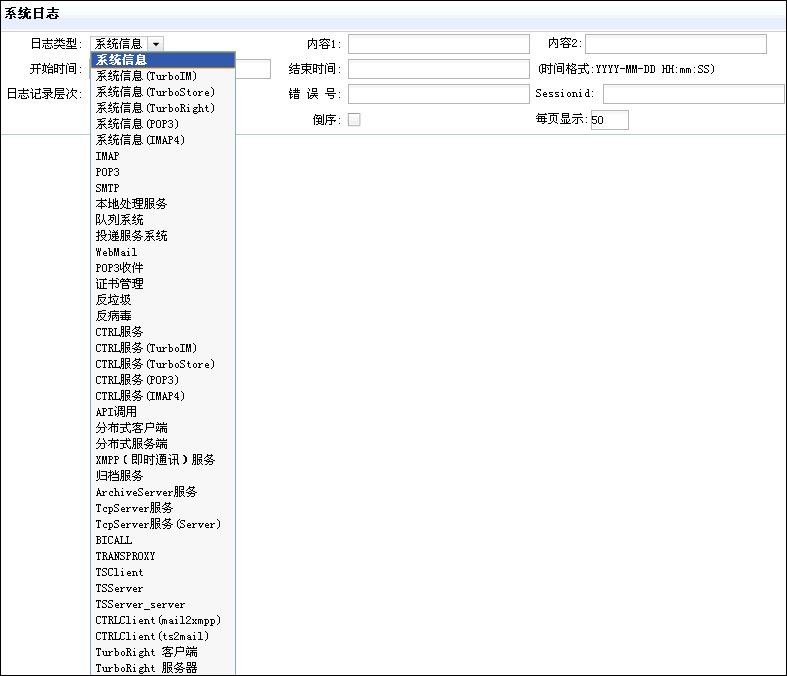Choose the BICALL option
787x676 pixels.
tap(113, 540)
